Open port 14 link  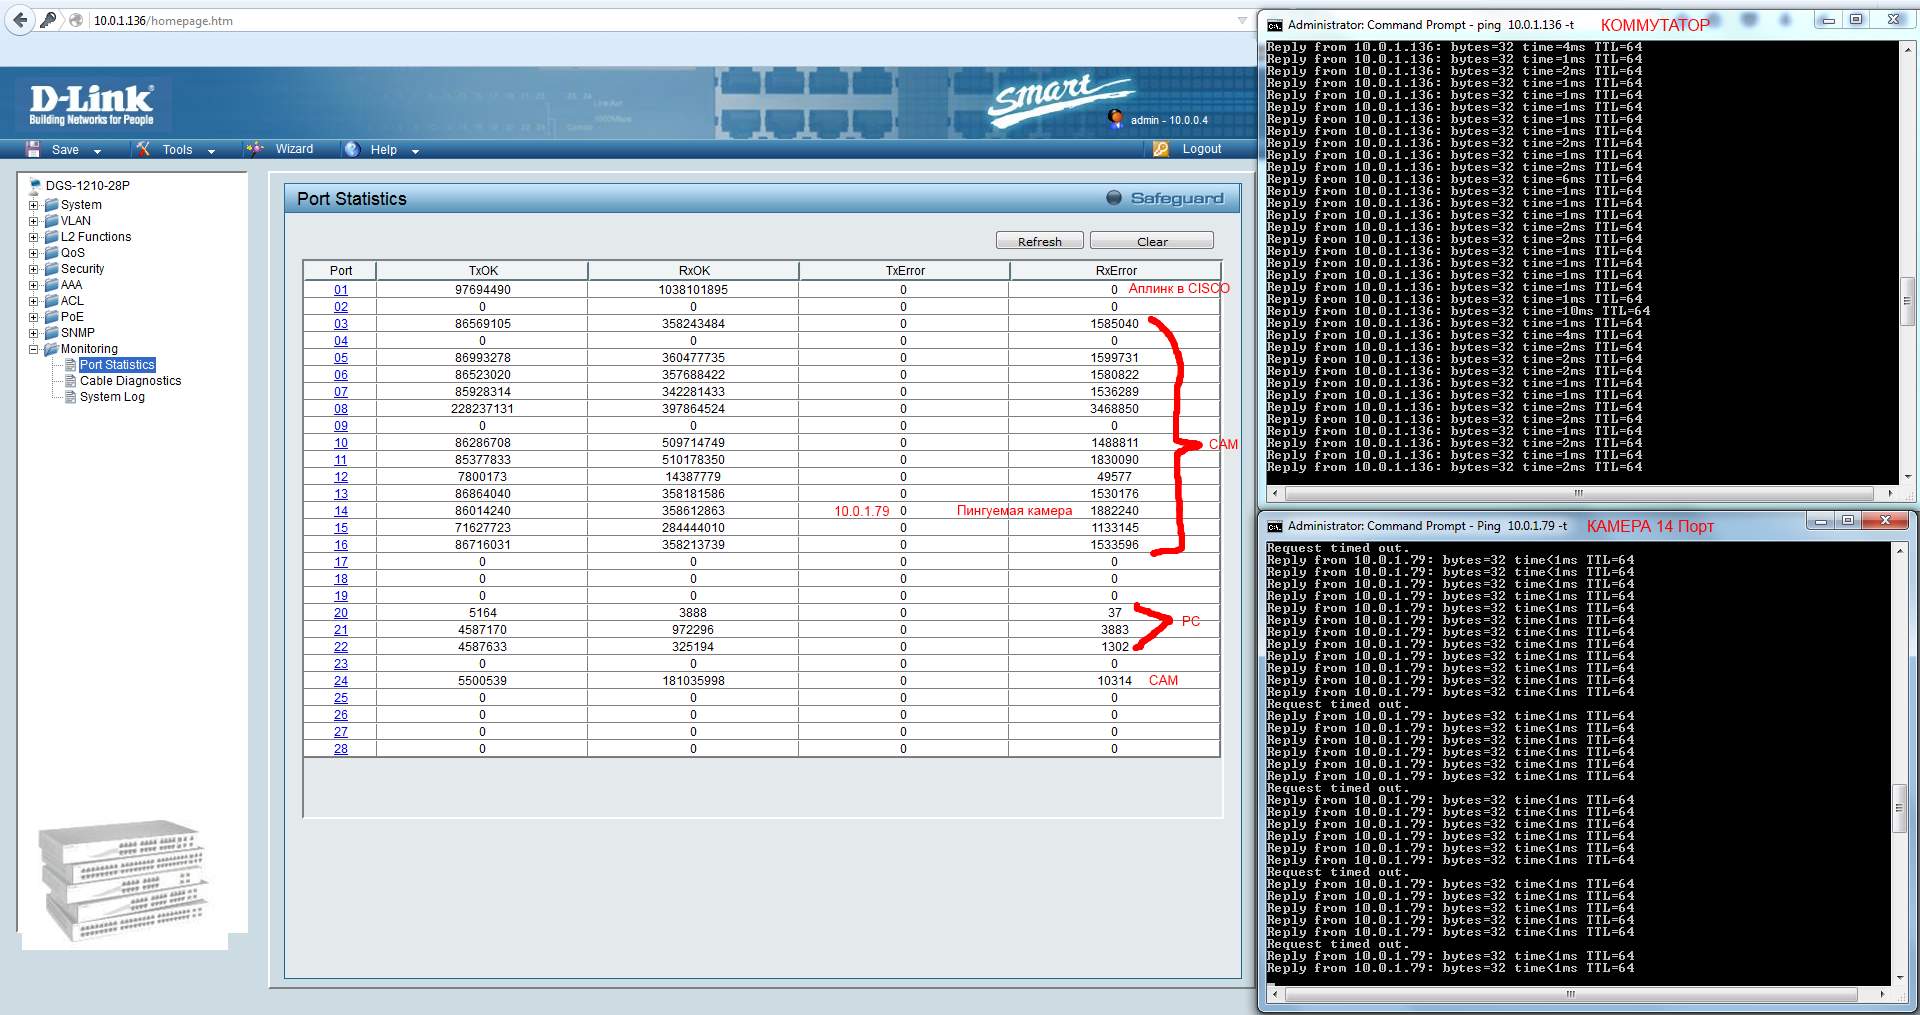341,511
